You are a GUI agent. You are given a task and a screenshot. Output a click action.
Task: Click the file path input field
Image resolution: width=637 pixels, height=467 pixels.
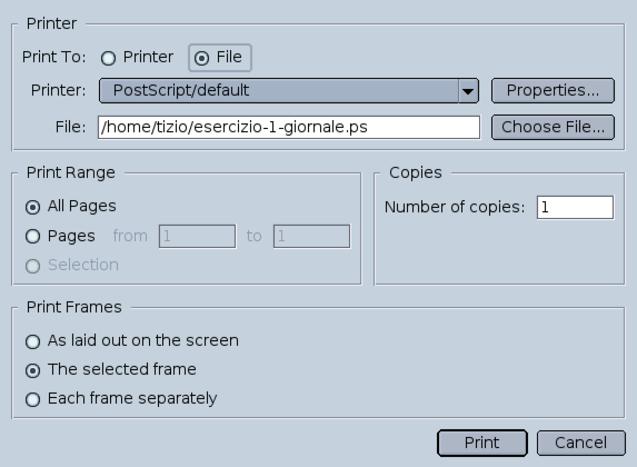[288, 127]
